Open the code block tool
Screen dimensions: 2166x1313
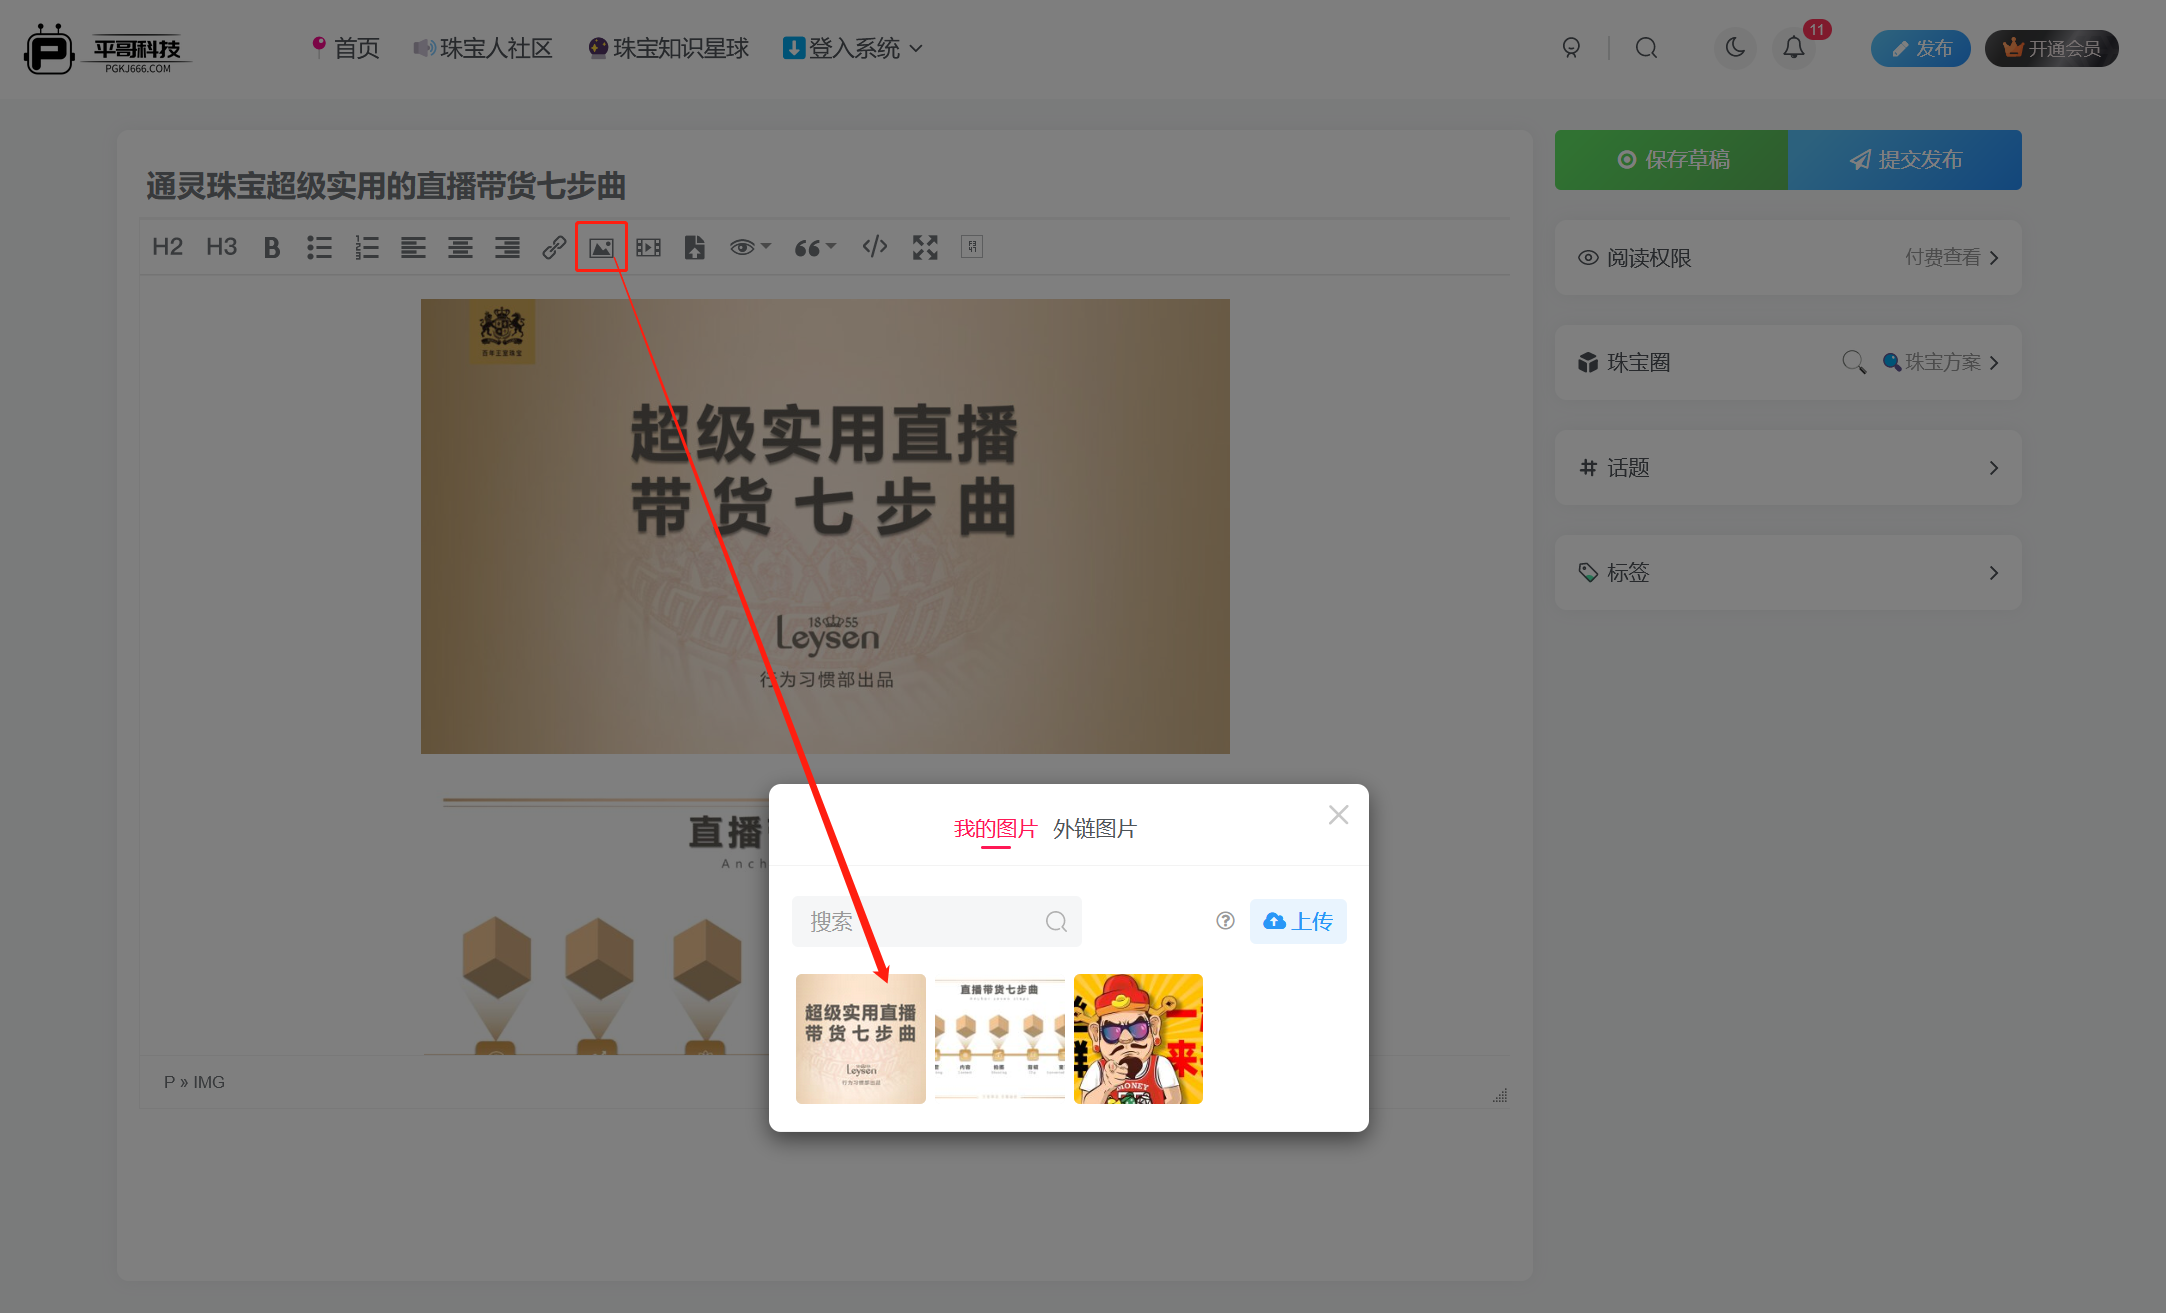(x=875, y=246)
